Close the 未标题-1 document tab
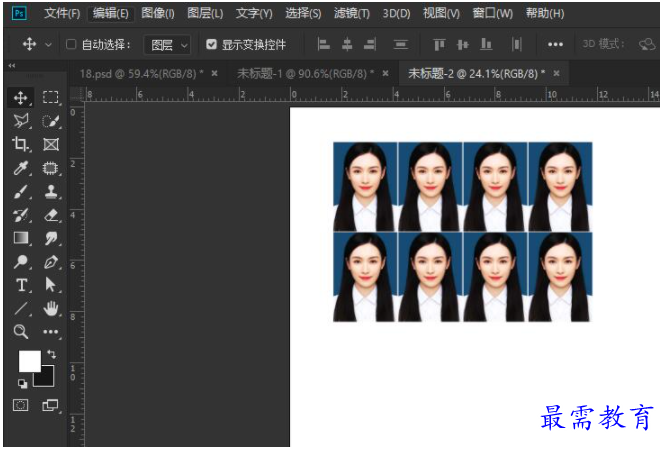662x449 pixels. (x=385, y=73)
